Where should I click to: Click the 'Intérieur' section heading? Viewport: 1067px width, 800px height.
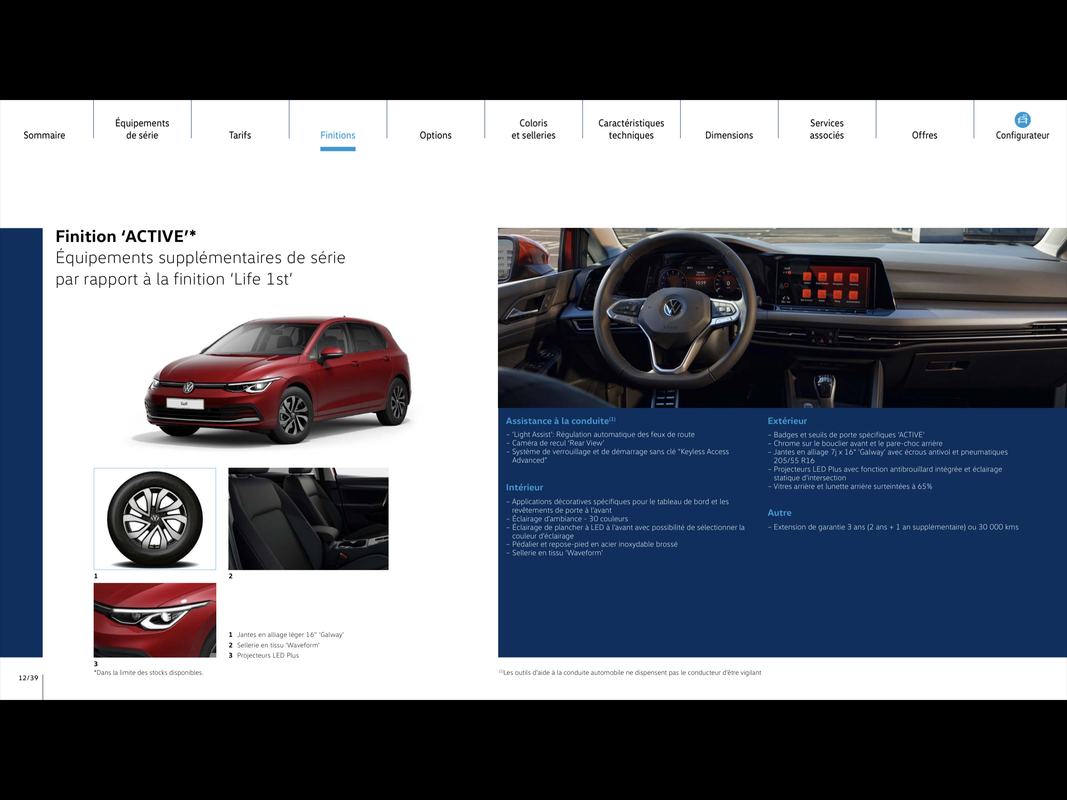click(525, 488)
